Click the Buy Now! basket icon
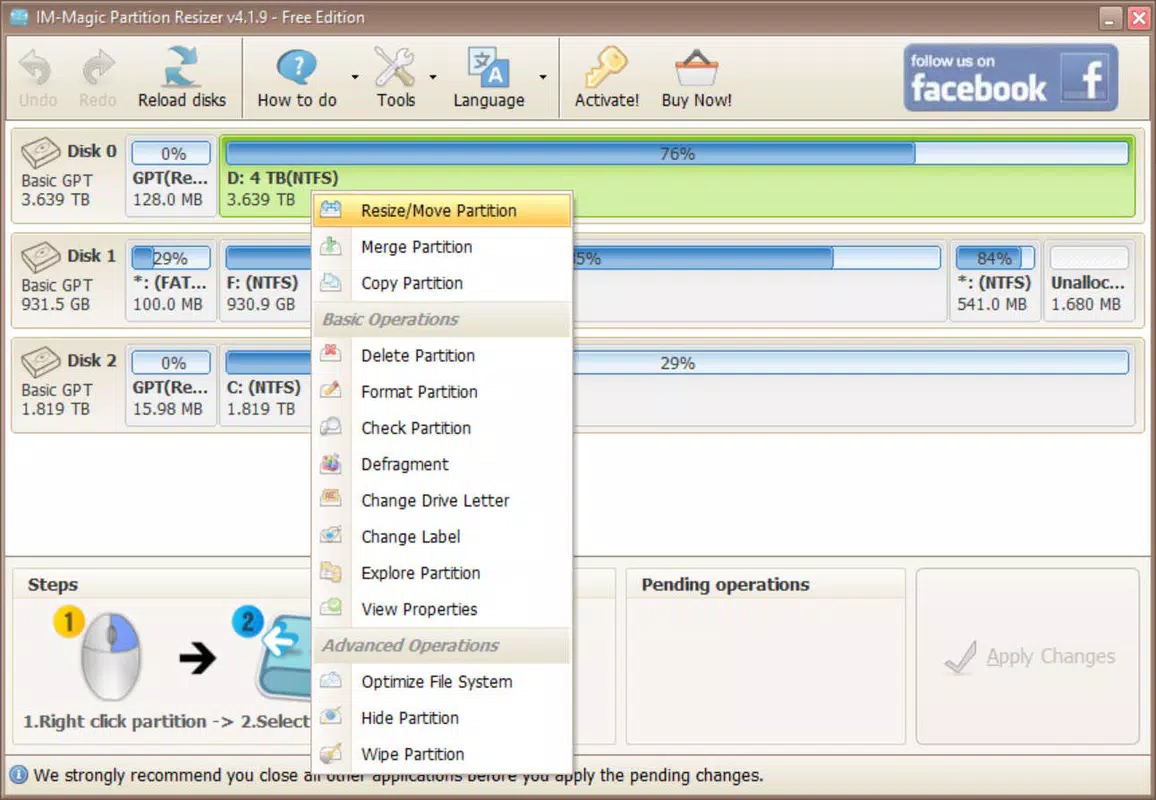The image size is (1156, 800). [x=696, y=69]
